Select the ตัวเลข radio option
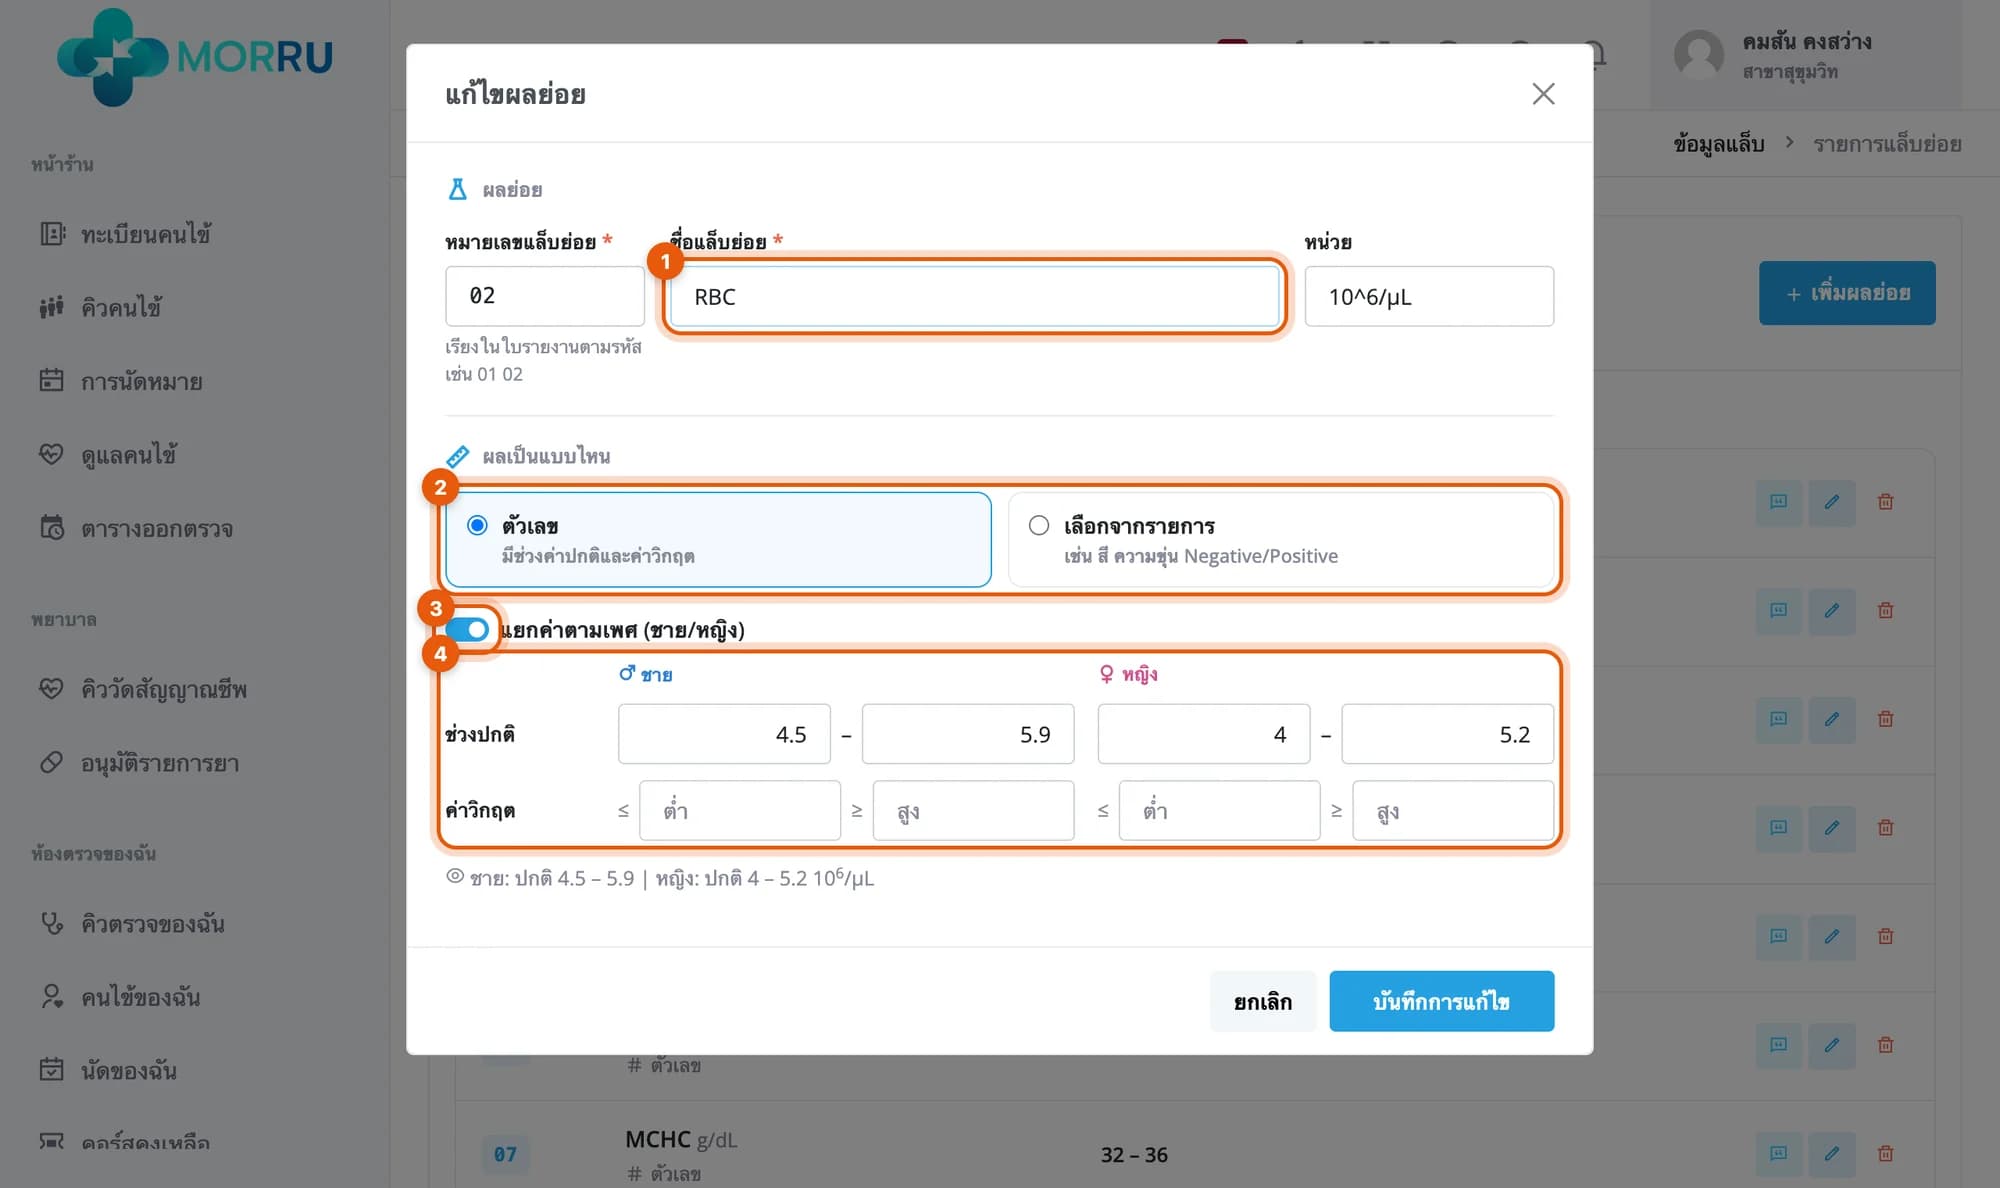The height and width of the screenshot is (1188, 2000). [478, 525]
